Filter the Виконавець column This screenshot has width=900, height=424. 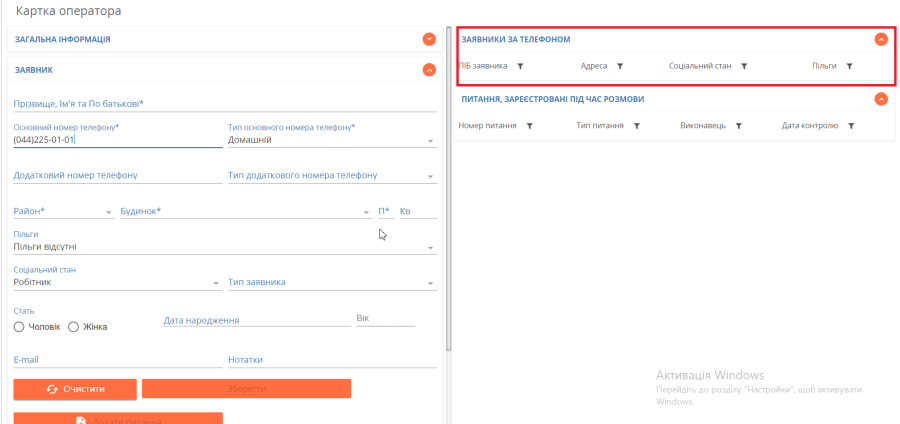738,126
